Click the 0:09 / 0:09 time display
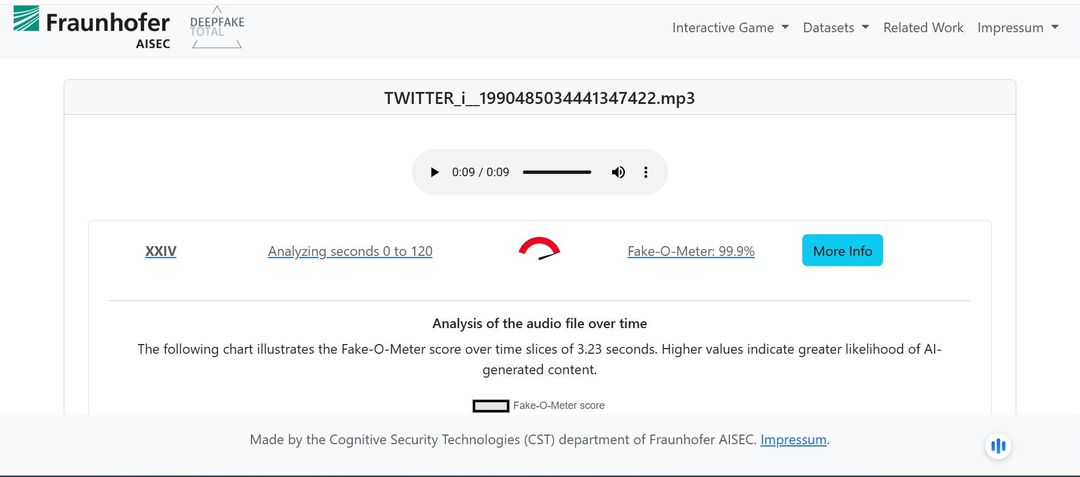The image size is (1080, 477). pos(480,172)
